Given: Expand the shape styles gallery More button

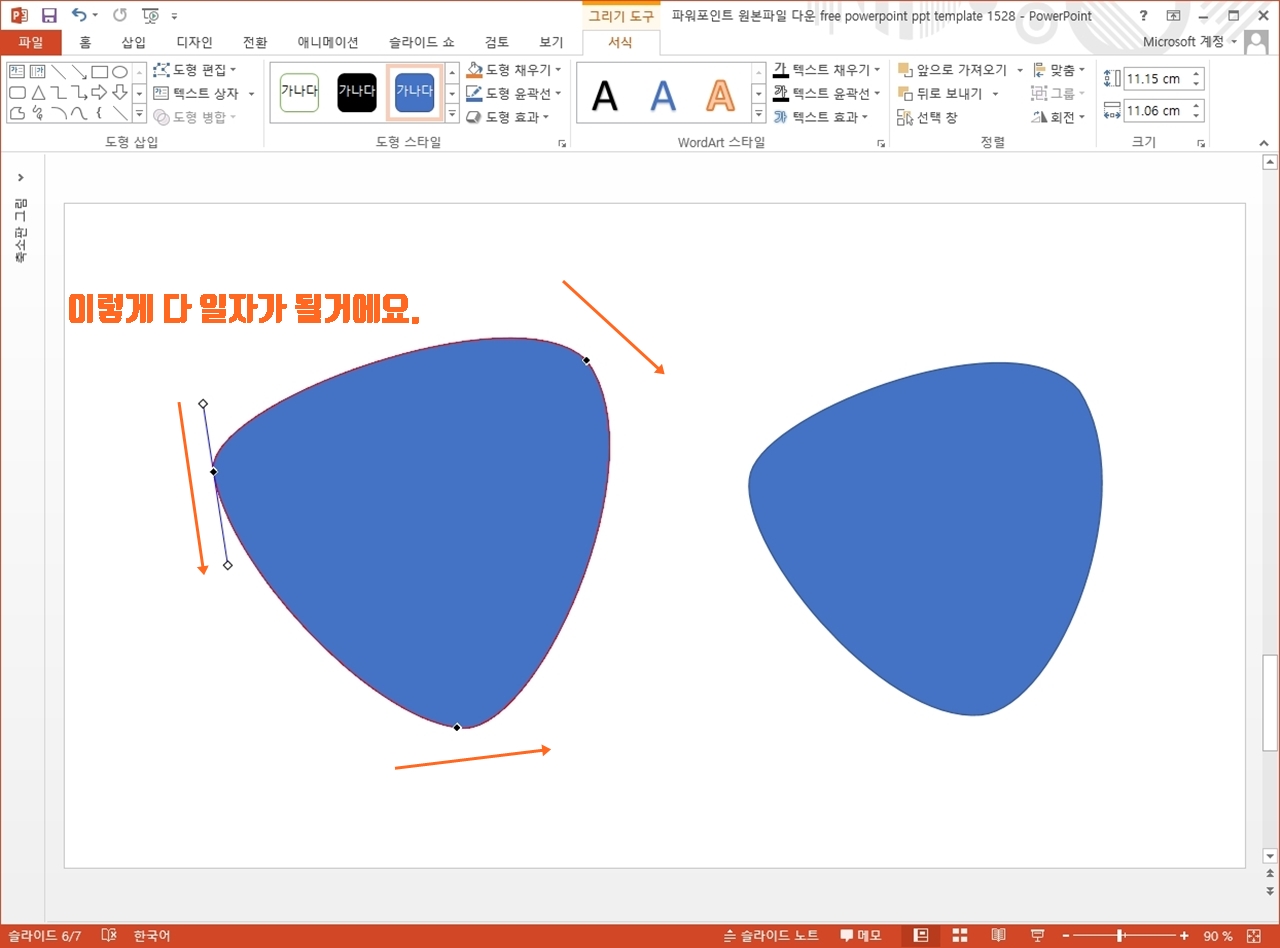Looking at the screenshot, I should [x=452, y=113].
